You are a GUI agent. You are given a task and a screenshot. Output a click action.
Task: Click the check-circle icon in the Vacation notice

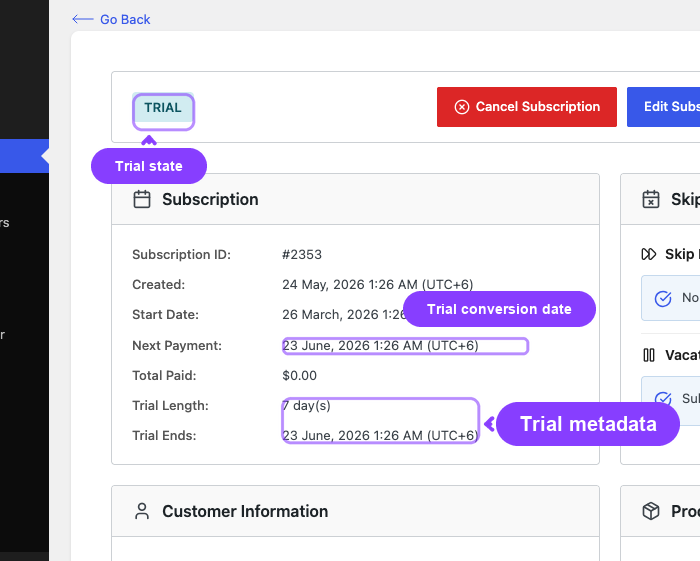coord(663,398)
